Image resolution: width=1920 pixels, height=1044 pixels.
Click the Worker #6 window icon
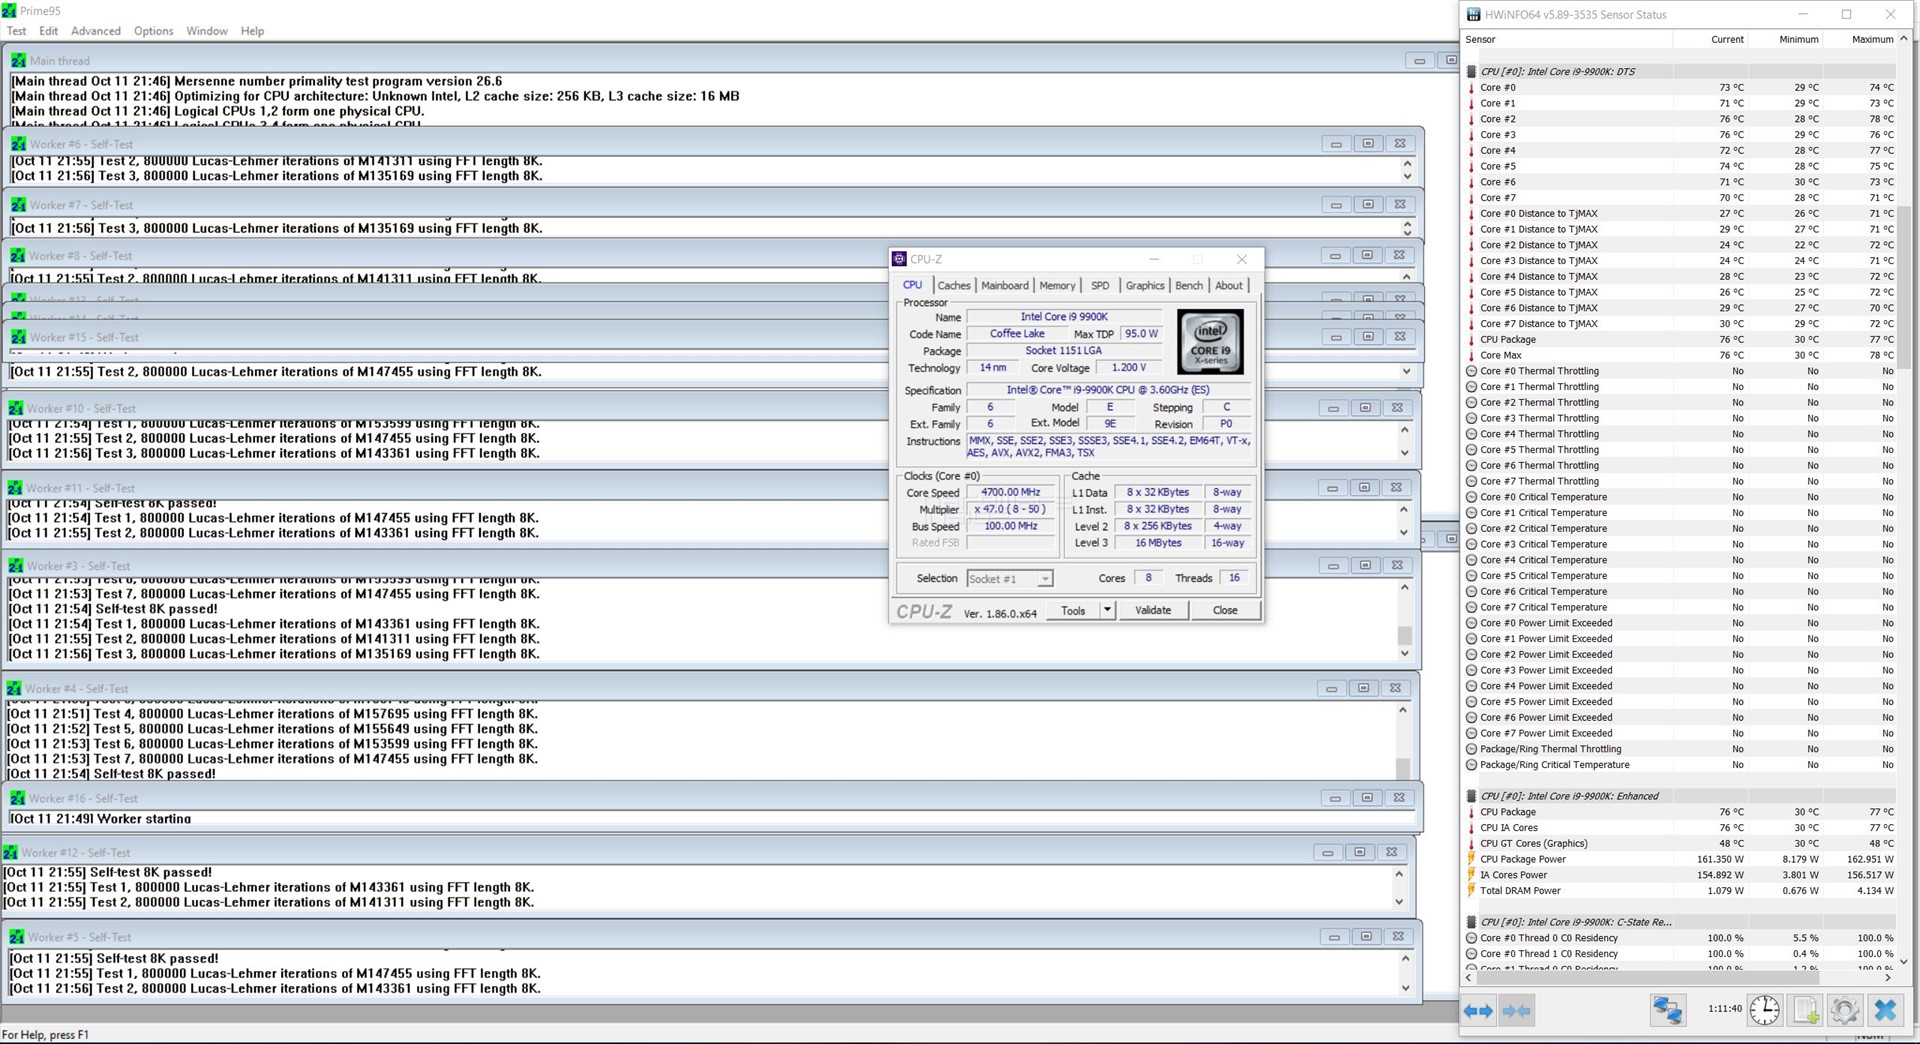coord(18,144)
